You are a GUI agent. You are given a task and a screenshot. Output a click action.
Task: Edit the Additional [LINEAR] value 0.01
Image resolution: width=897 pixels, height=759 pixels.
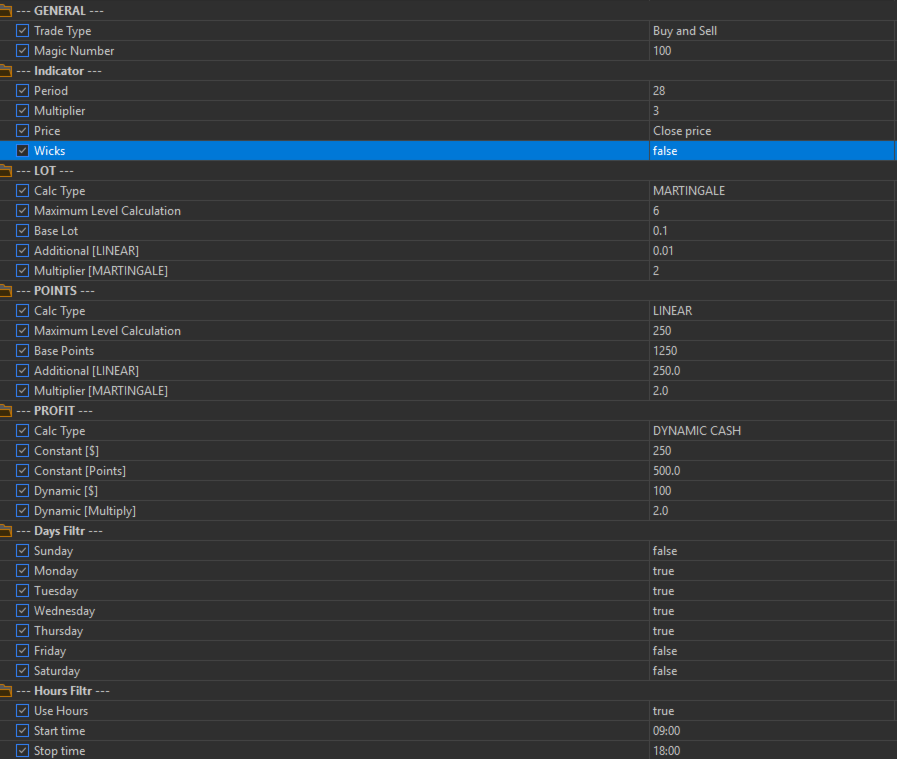(x=772, y=251)
